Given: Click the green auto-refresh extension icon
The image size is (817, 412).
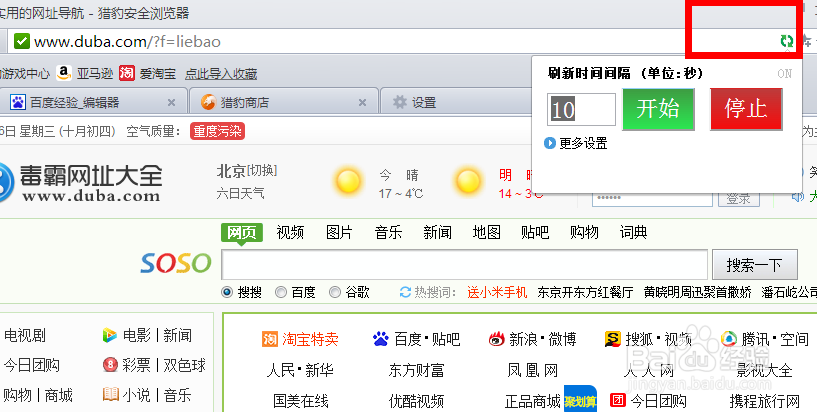Looking at the screenshot, I should pyautogui.click(x=786, y=41).
